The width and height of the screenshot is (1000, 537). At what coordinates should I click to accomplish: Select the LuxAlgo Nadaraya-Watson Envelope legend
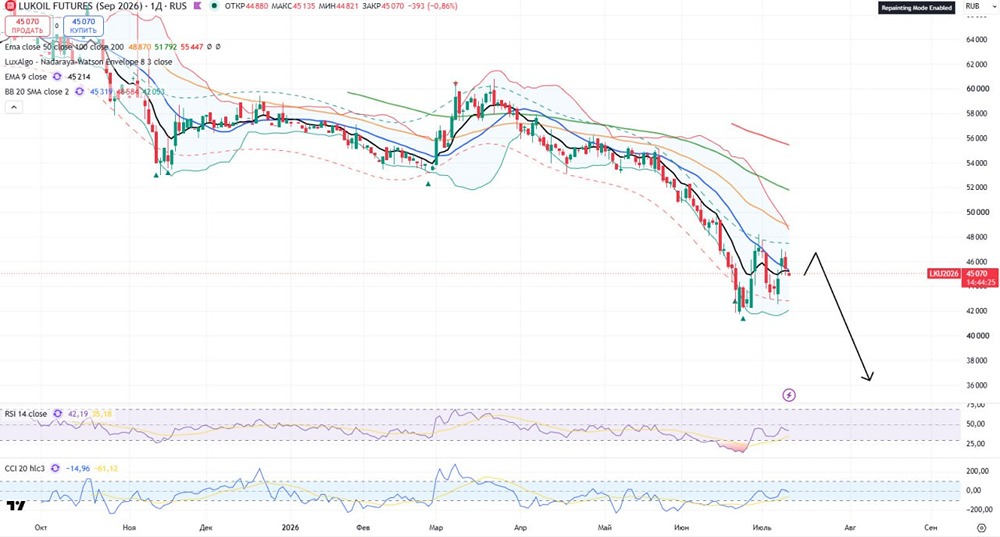88,62
